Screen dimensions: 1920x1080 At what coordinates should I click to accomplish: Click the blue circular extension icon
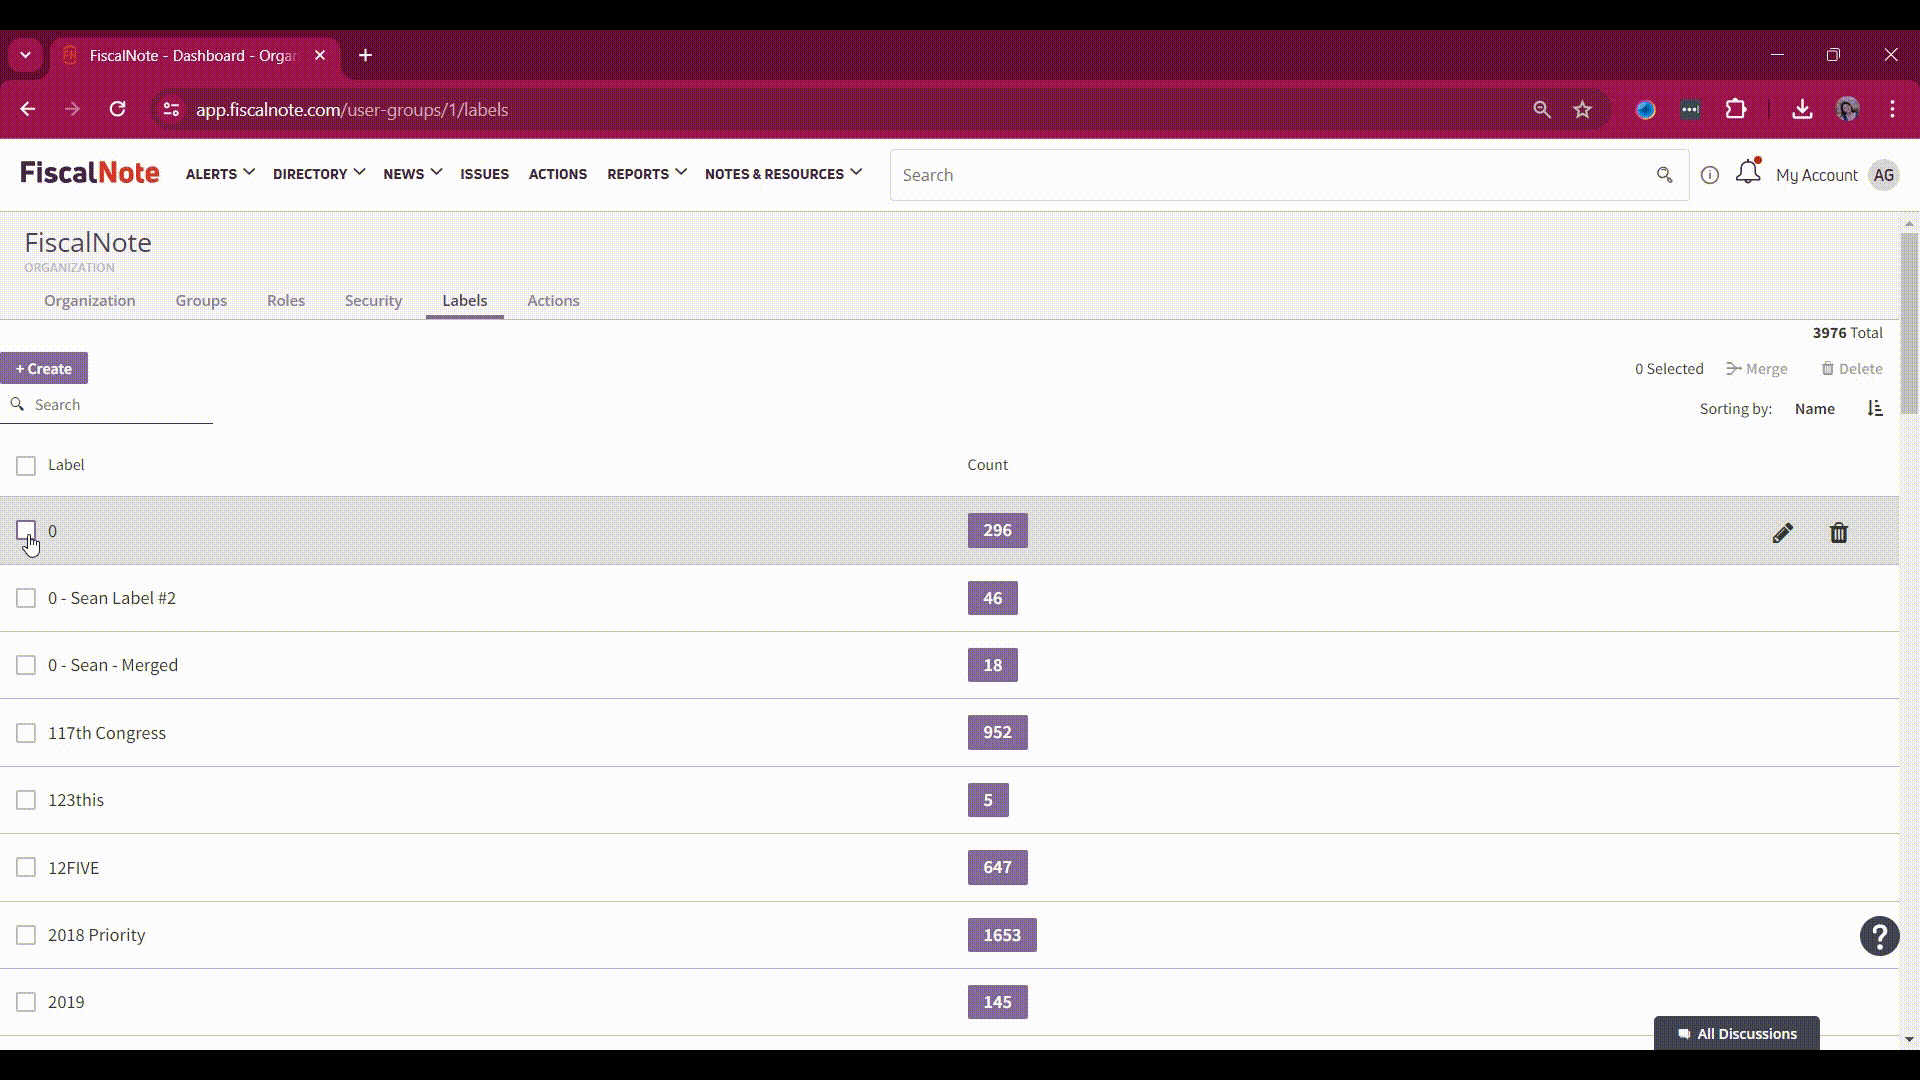pyautogui.click(x=1645, y=110)
